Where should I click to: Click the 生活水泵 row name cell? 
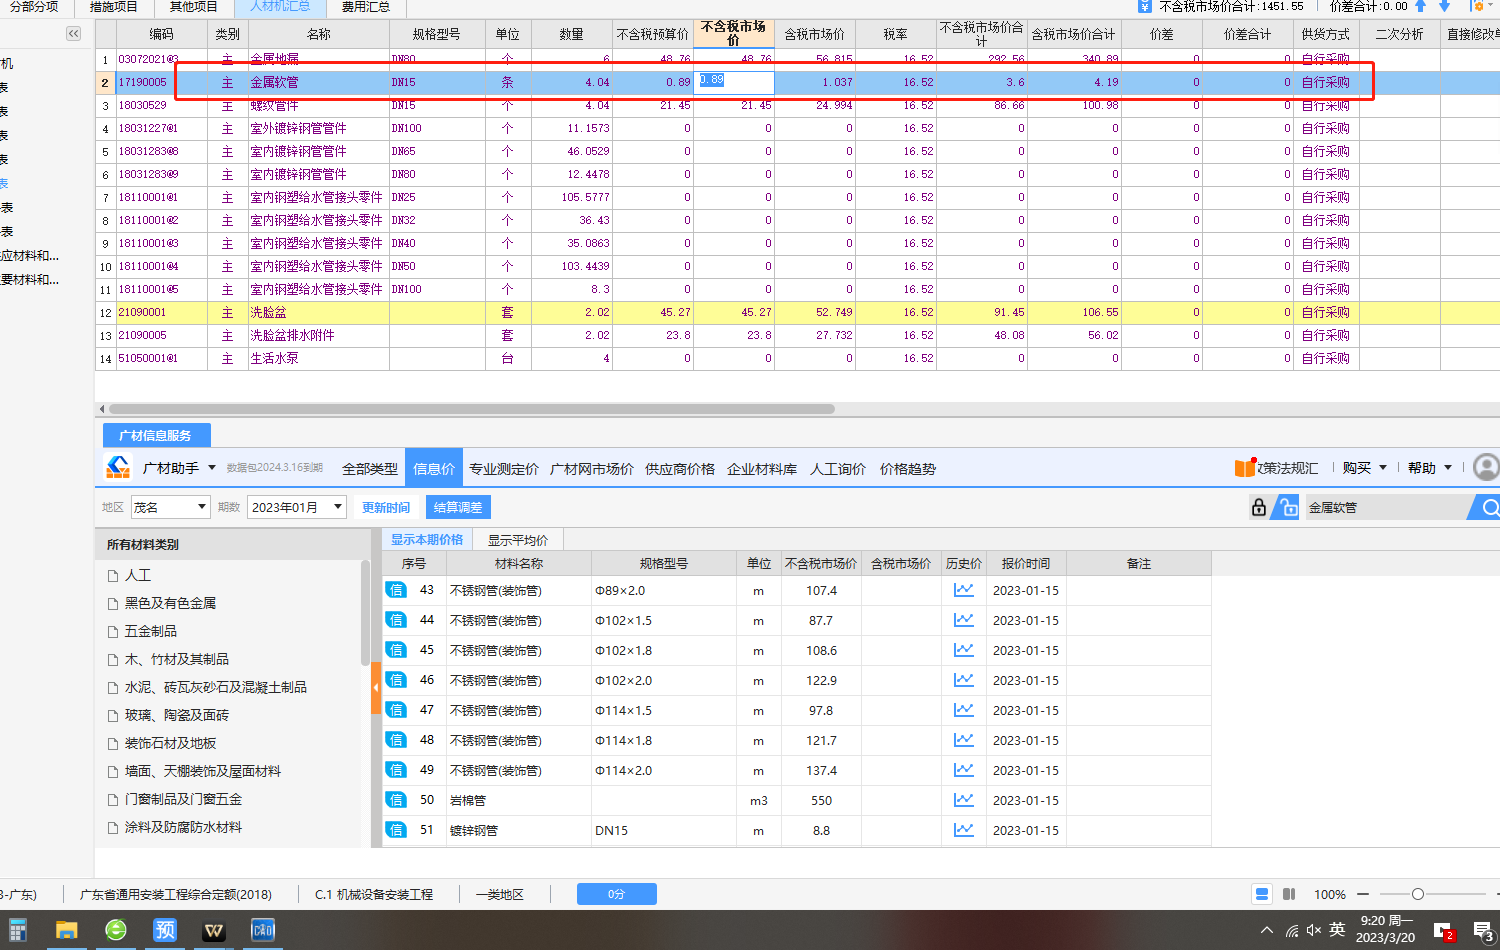click(x=318, y=358)
